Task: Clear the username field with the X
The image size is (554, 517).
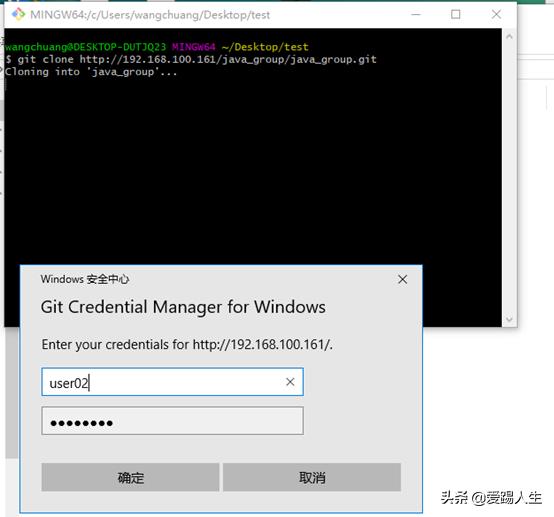Action: [290, 382]
